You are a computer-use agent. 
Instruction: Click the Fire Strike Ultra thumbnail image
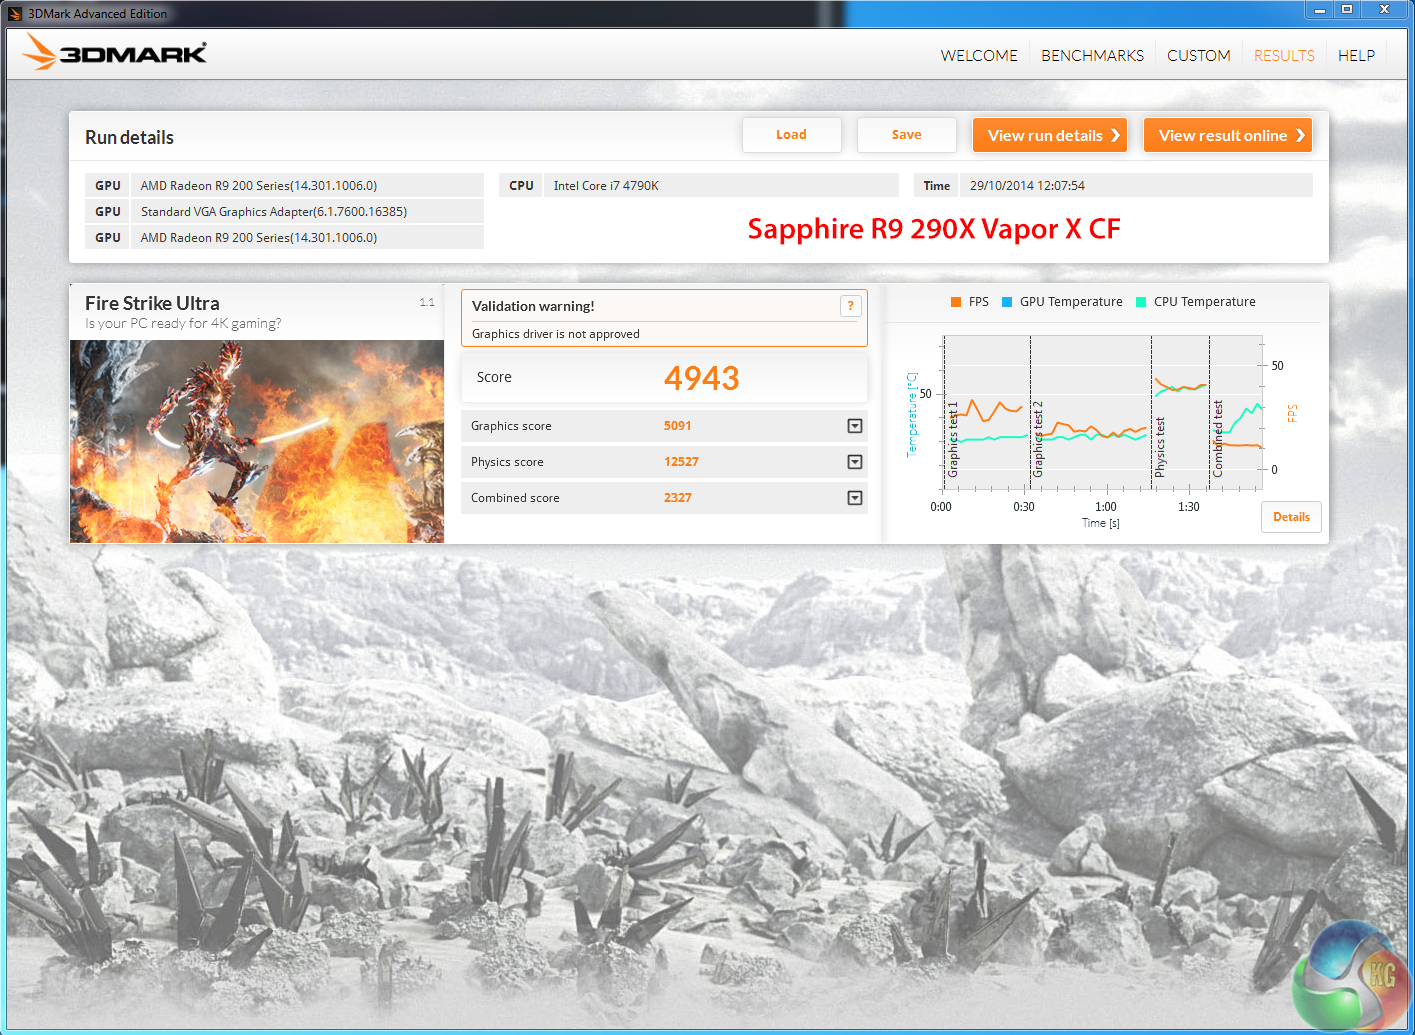[x=257, y=442]
